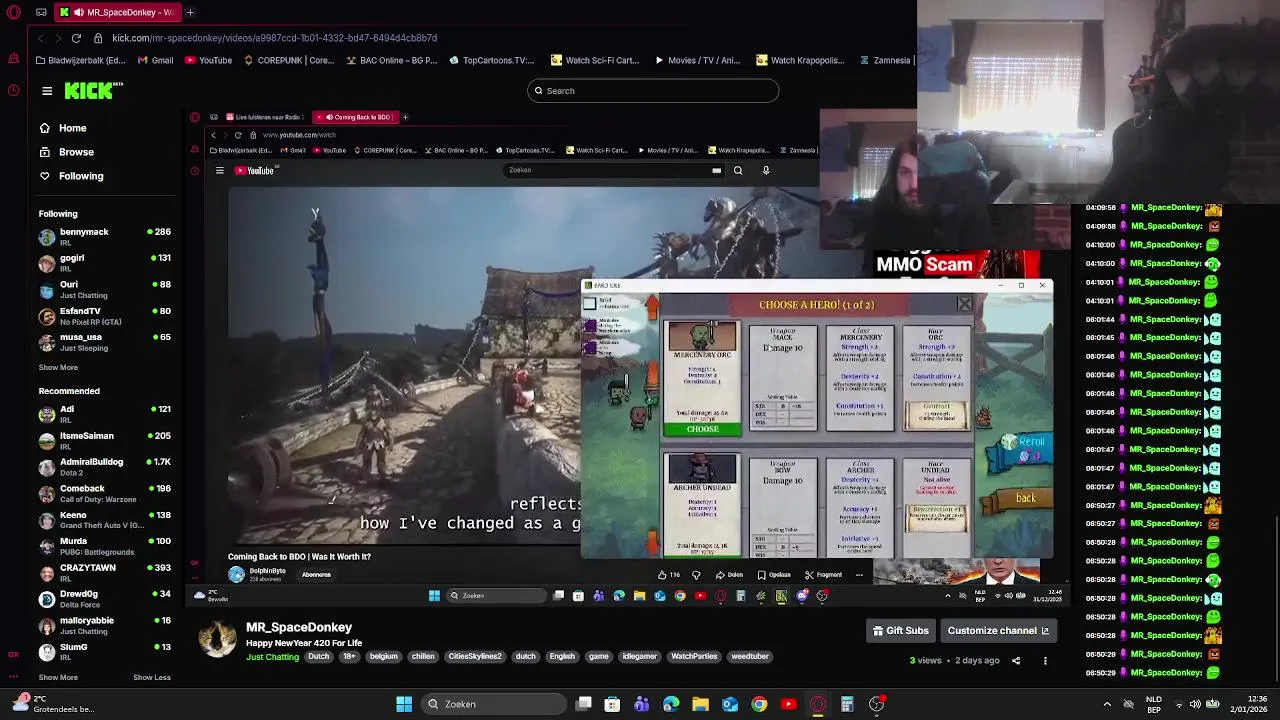Open Task View on the taskbar
1280x720 pixels.
click(x=584, y=704)
